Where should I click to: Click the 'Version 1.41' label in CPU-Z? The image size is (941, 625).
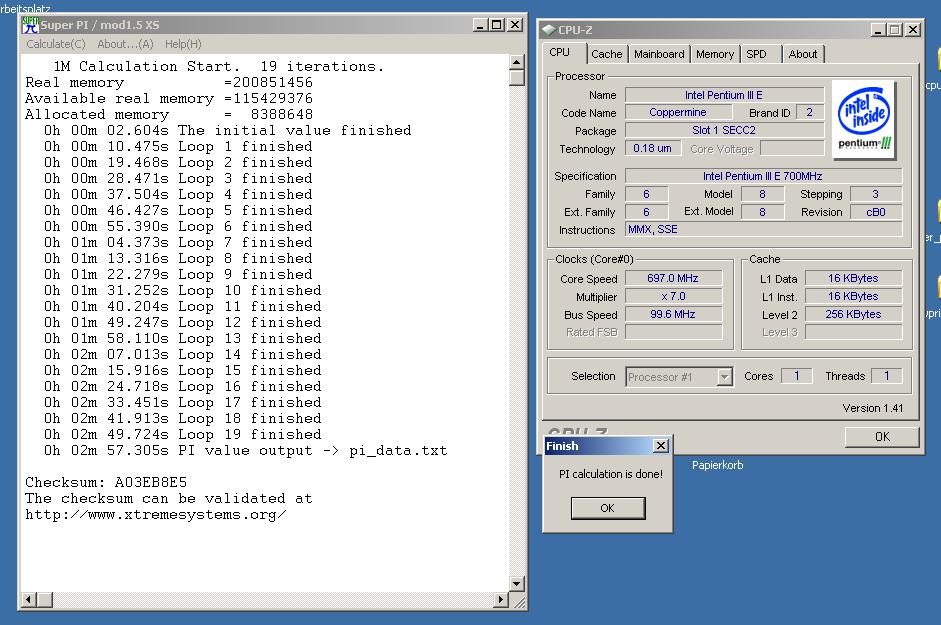[x=873, y=408]
